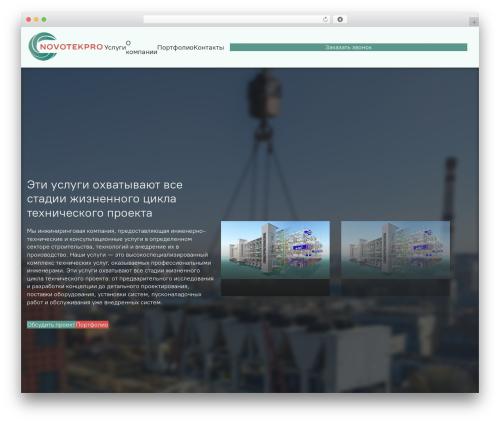
Task: Reload the page with the refresh icon
Action: pyautogui.click(x=325, y=19)
